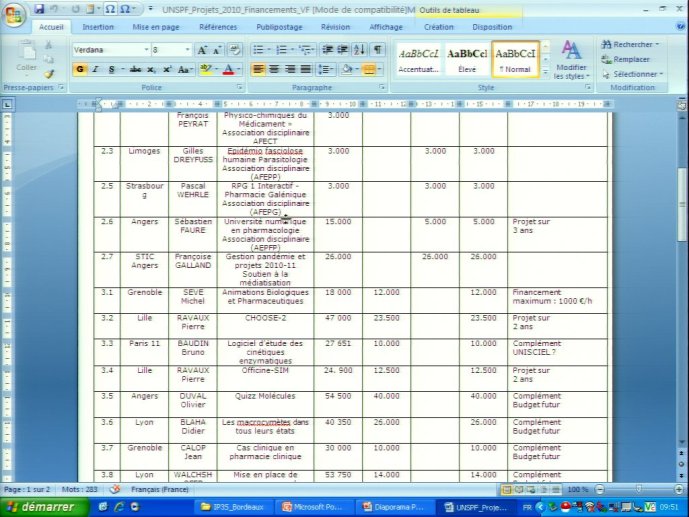Click the red font color button
Image resolution: width=689 pixels, height=517 pixels.
click(228, 69)
